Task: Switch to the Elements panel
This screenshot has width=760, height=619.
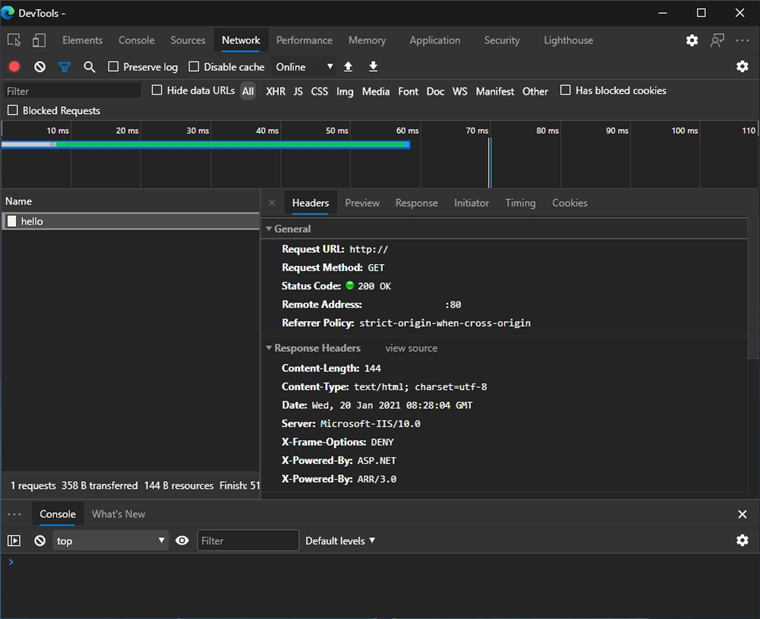Action: 82,40
